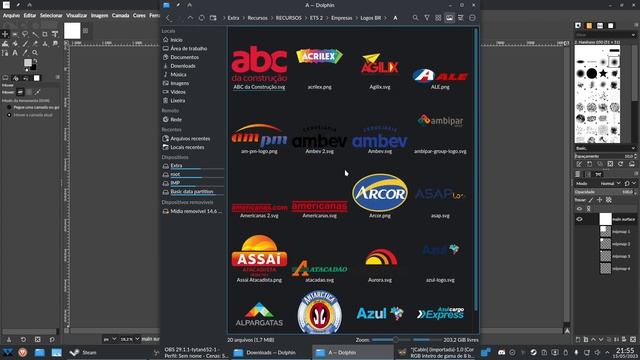Screen dimensions: 640x360
Task: Launch Vivaldi browser from the taskbar
Action: tap(22, 352)
